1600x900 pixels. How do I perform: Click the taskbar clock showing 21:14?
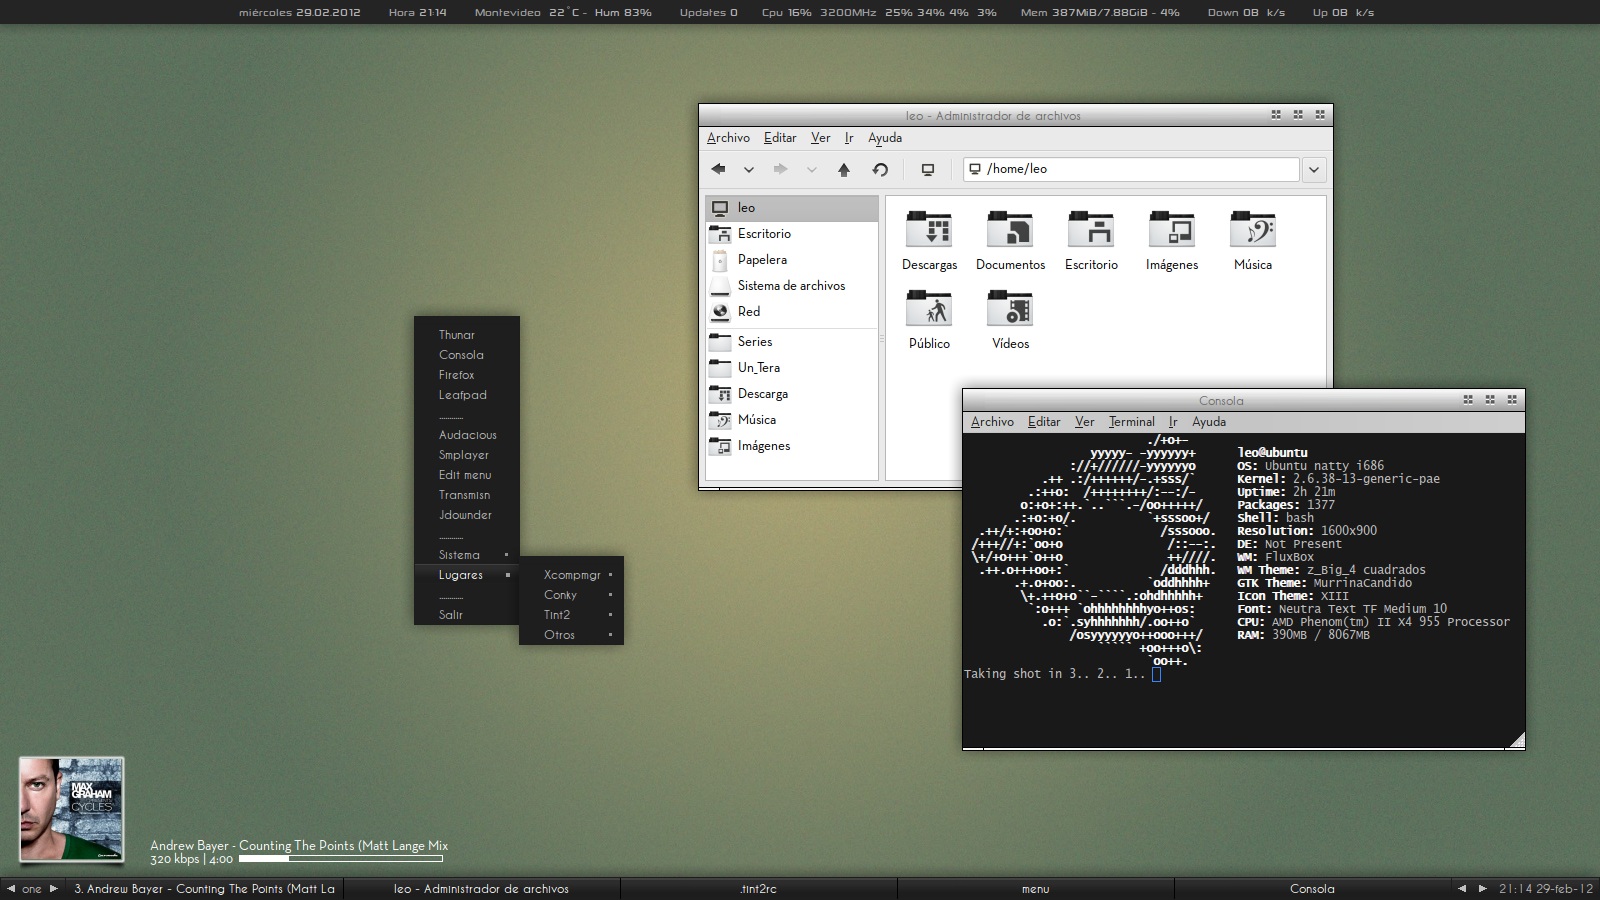pos(1546,889)
